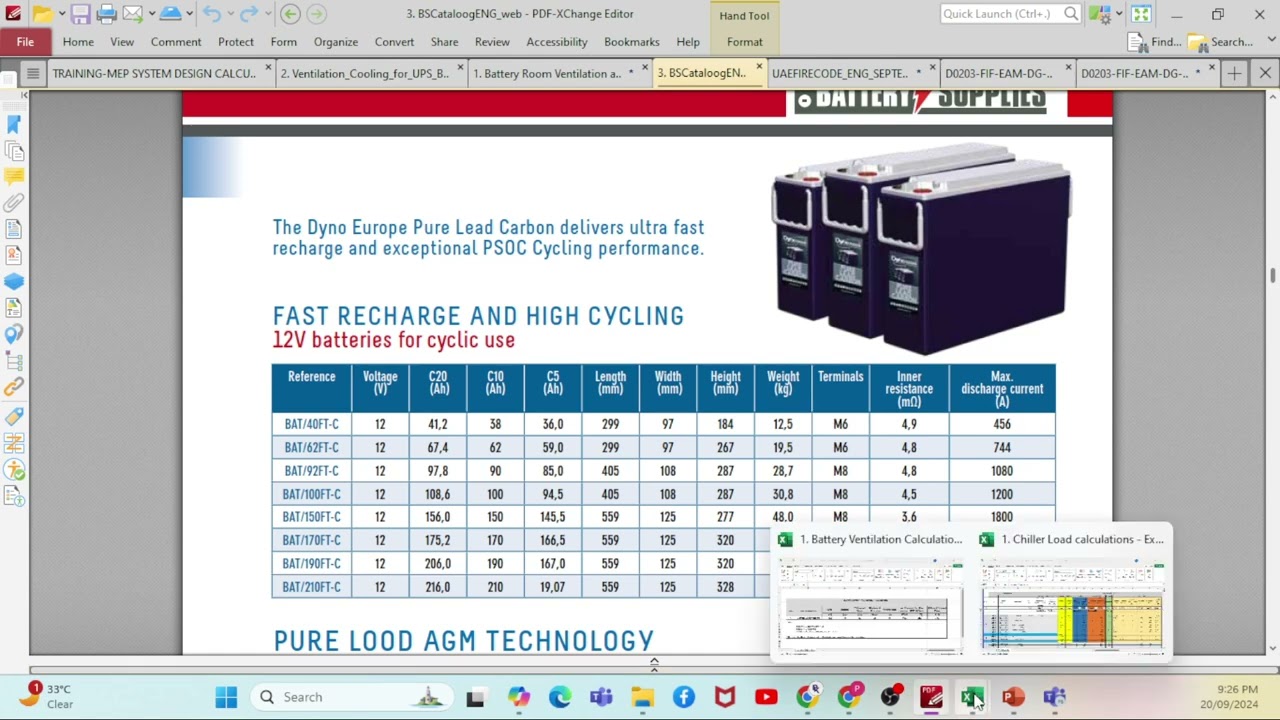Toggle full screen mode icon
This screenshot has height=720, width=1280.
pos(1141,14)
